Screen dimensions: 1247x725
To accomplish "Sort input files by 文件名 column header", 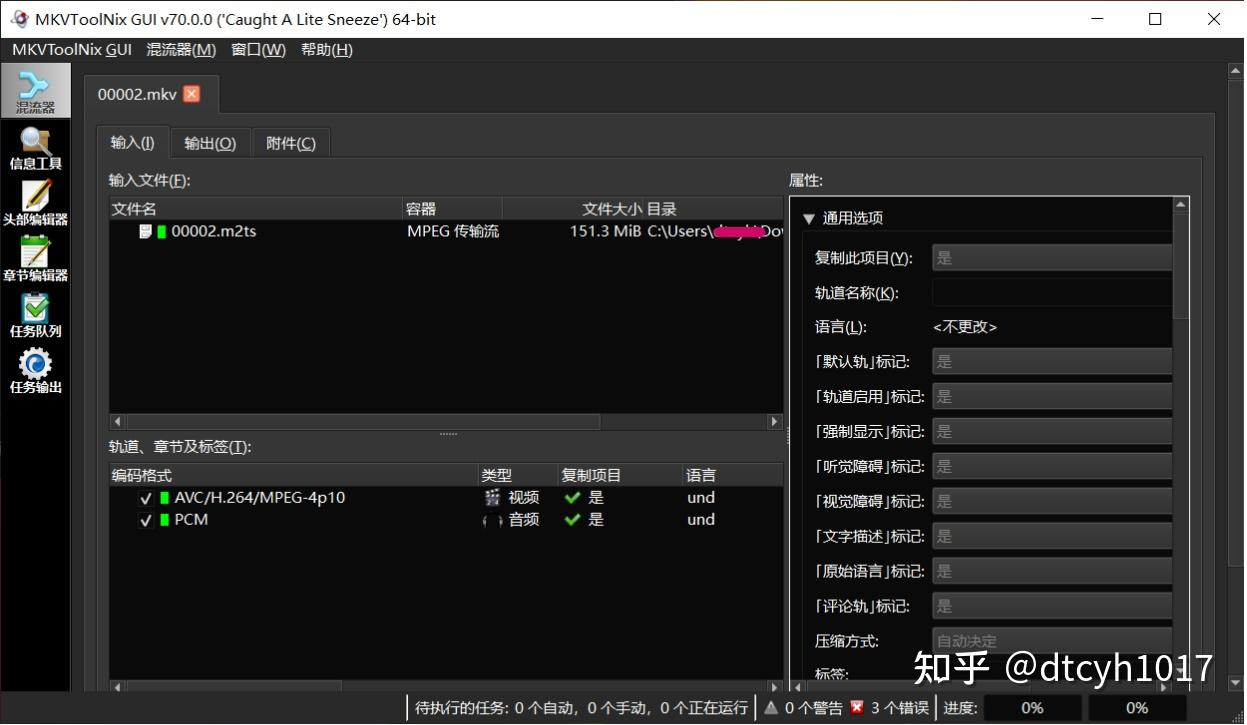I will 255,209.
